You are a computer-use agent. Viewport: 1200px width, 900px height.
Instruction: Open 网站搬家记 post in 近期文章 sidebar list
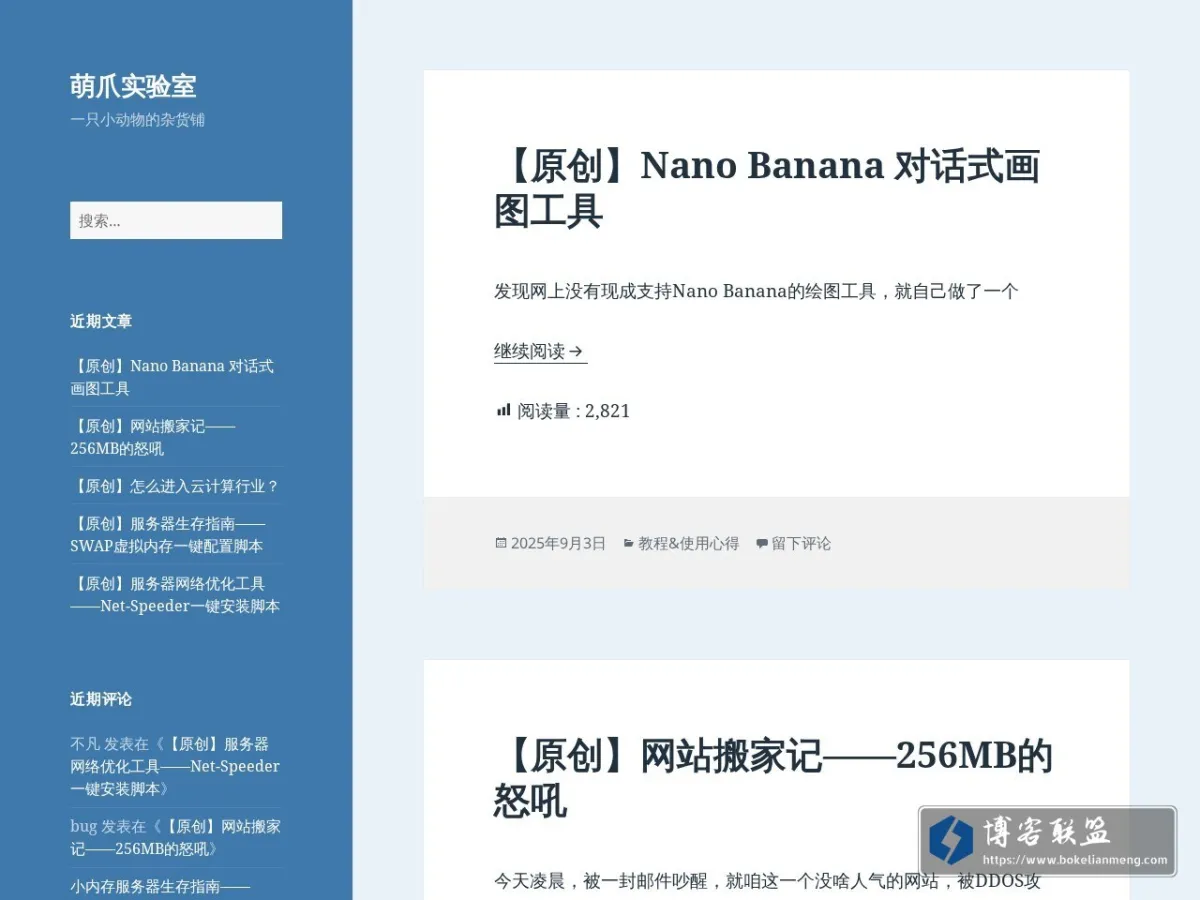(x=153, y=437)
